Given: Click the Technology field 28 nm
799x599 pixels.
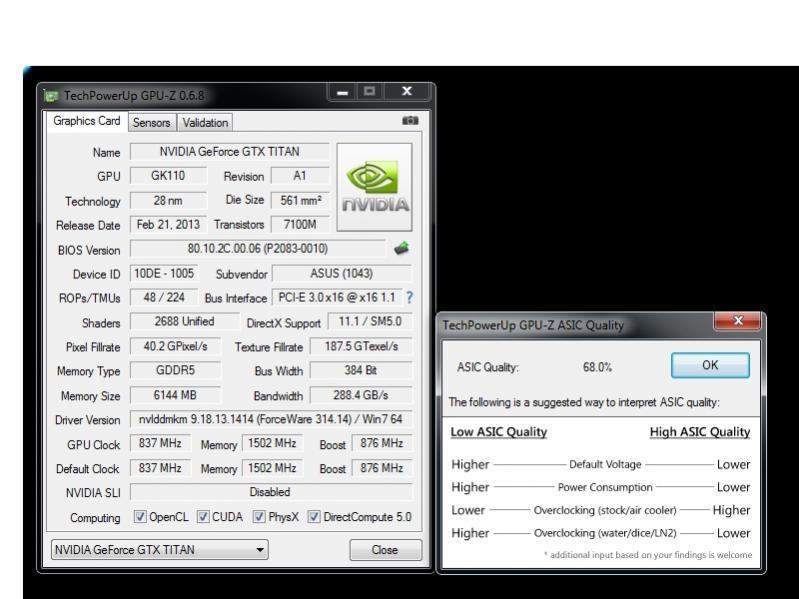Looking at the screenshot, I should 168,200.
